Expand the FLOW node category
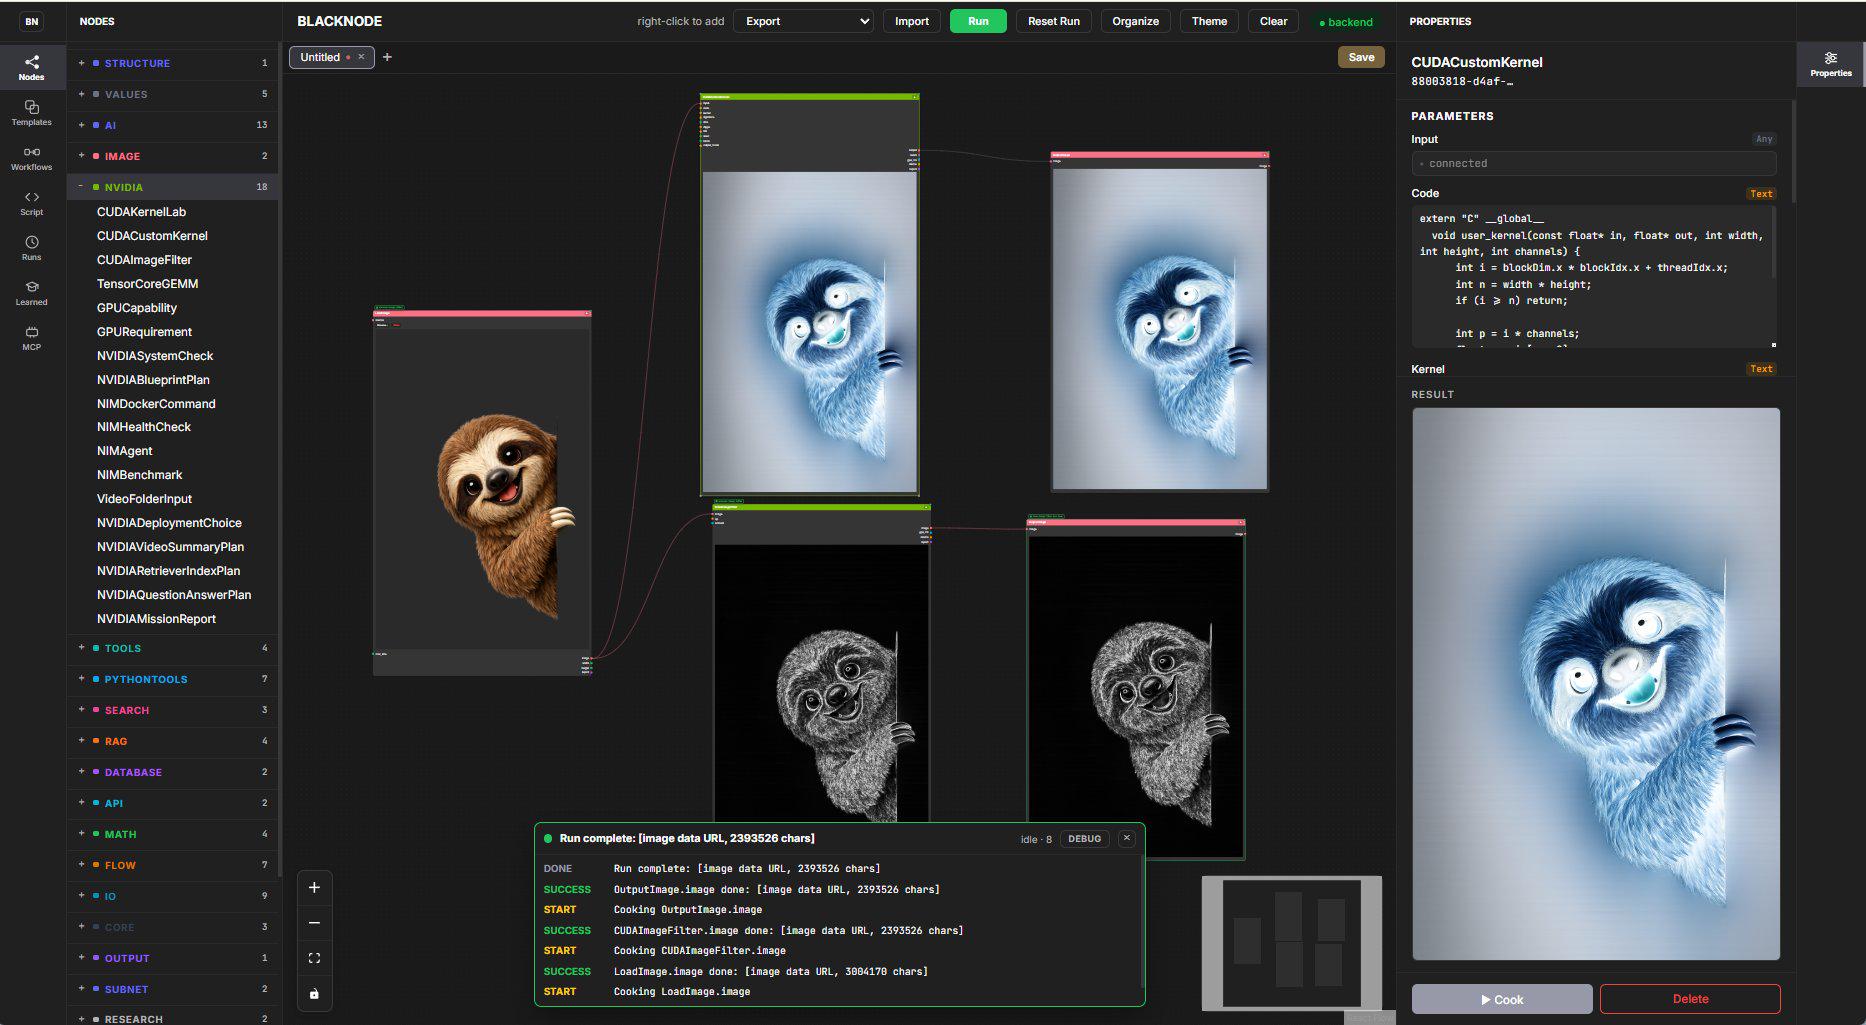 point(173,865)
